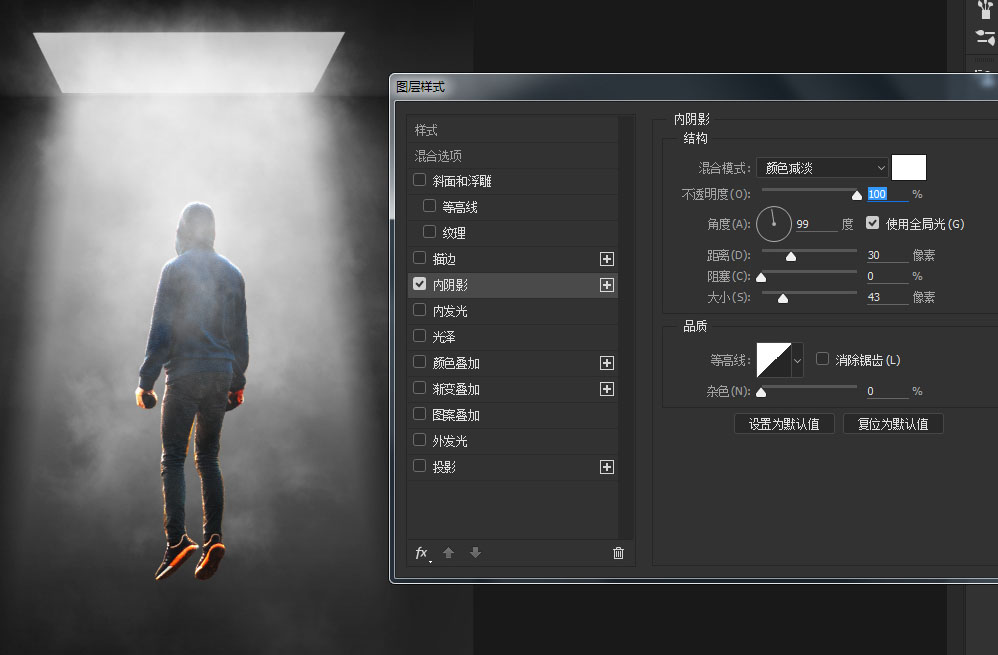Screen dimensions: 998x655
Task: Enable 斜面和浮雕 checkbox
Action: pos(419,180)
